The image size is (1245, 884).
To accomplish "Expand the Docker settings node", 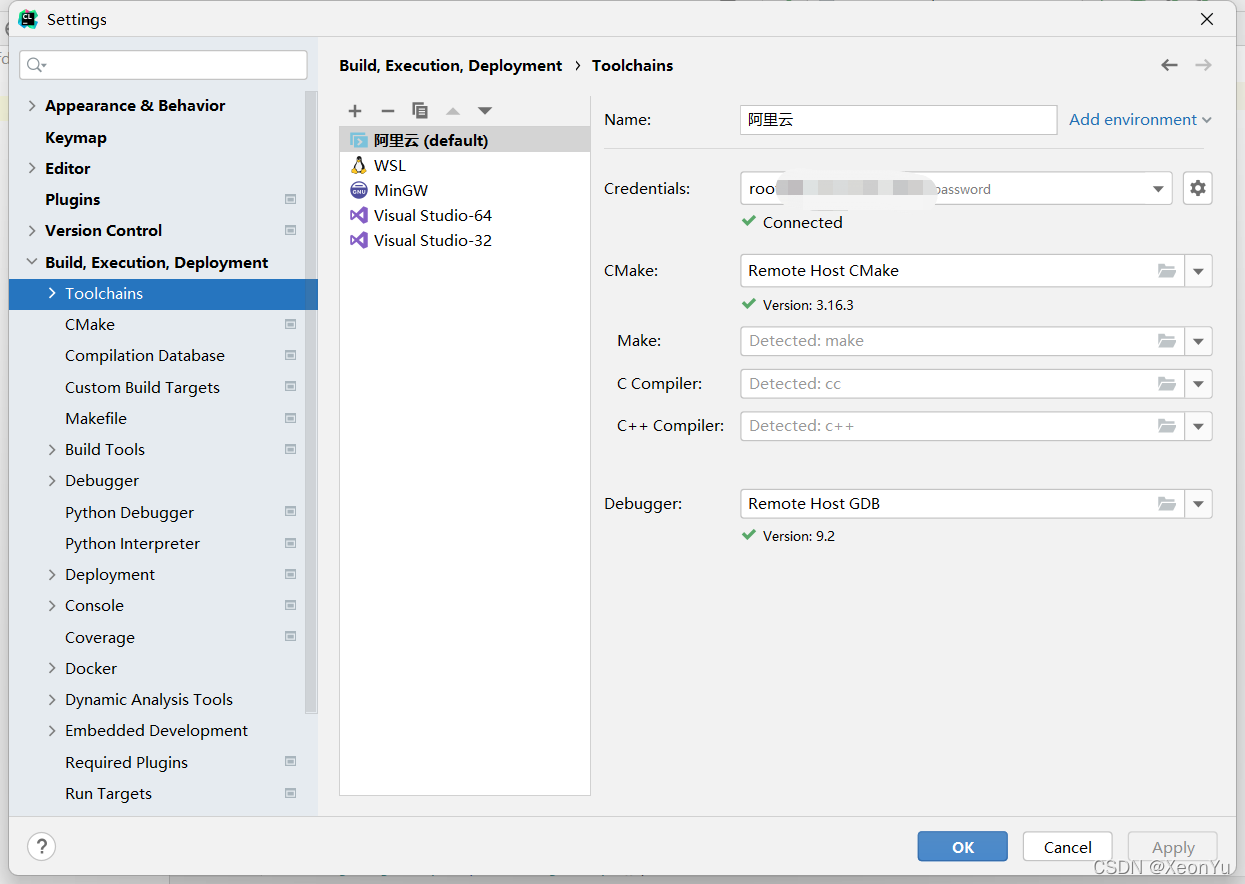I will click(x=52, y=669).
